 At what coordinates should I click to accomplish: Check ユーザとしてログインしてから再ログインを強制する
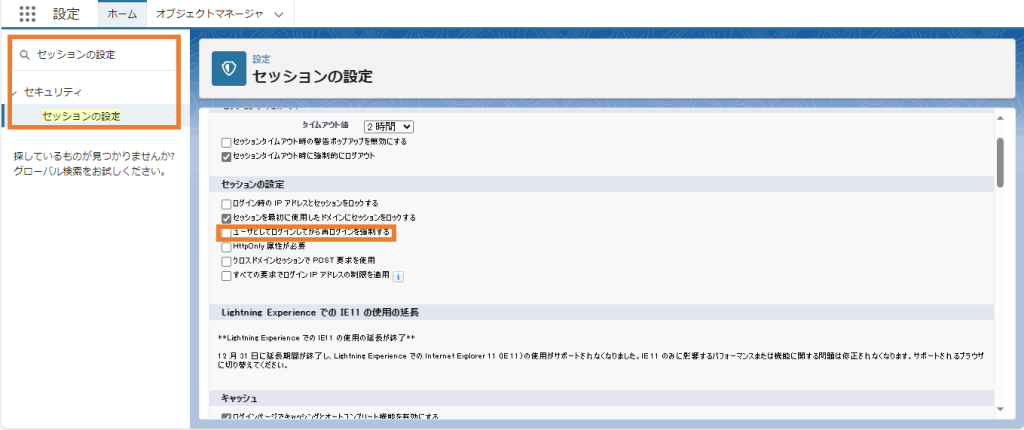point(226,233)
